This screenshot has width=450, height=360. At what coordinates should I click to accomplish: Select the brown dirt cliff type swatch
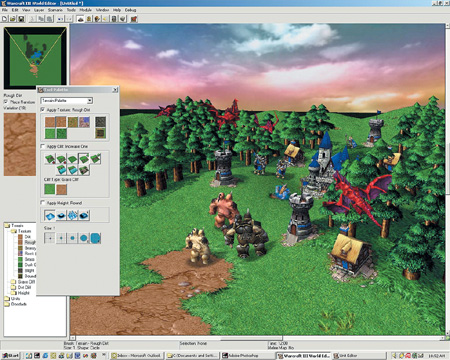click(61, 189)
